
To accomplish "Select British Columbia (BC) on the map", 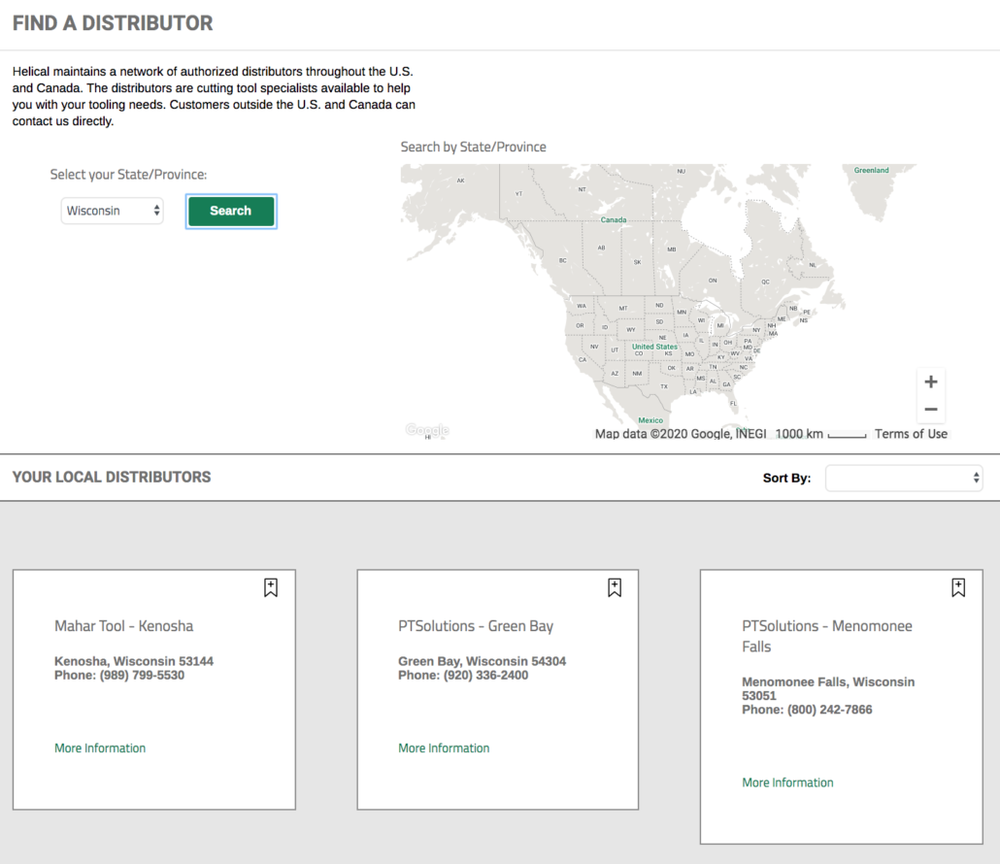I will (562, 261).
